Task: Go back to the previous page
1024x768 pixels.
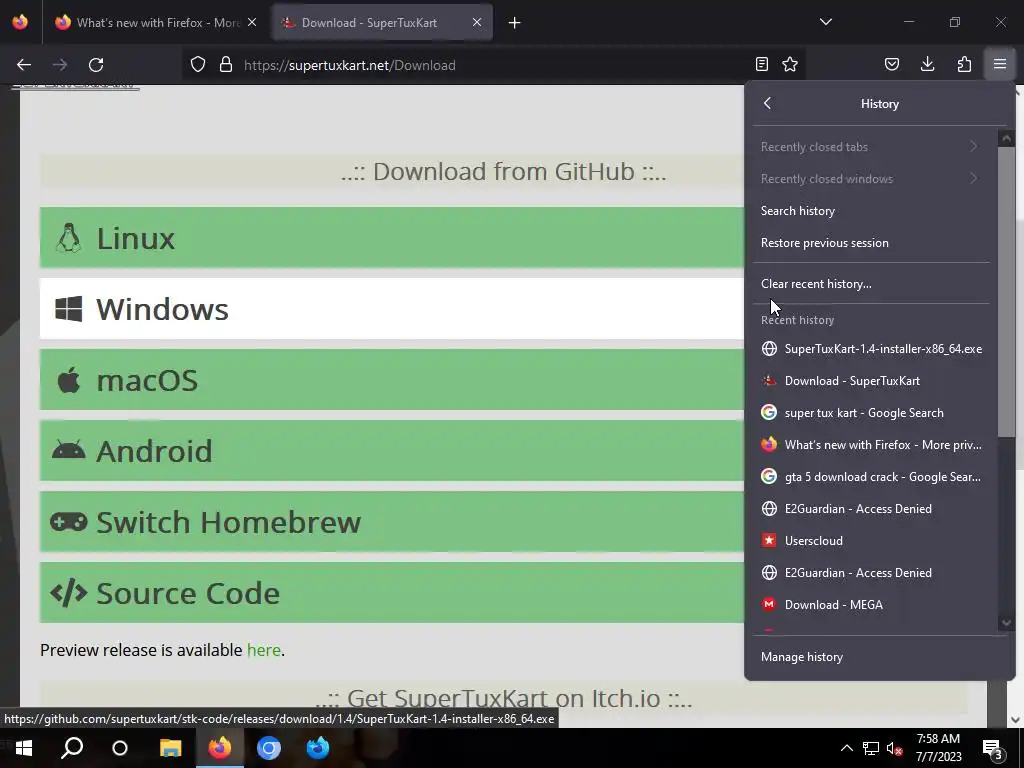Action: [x=24, y=65]
